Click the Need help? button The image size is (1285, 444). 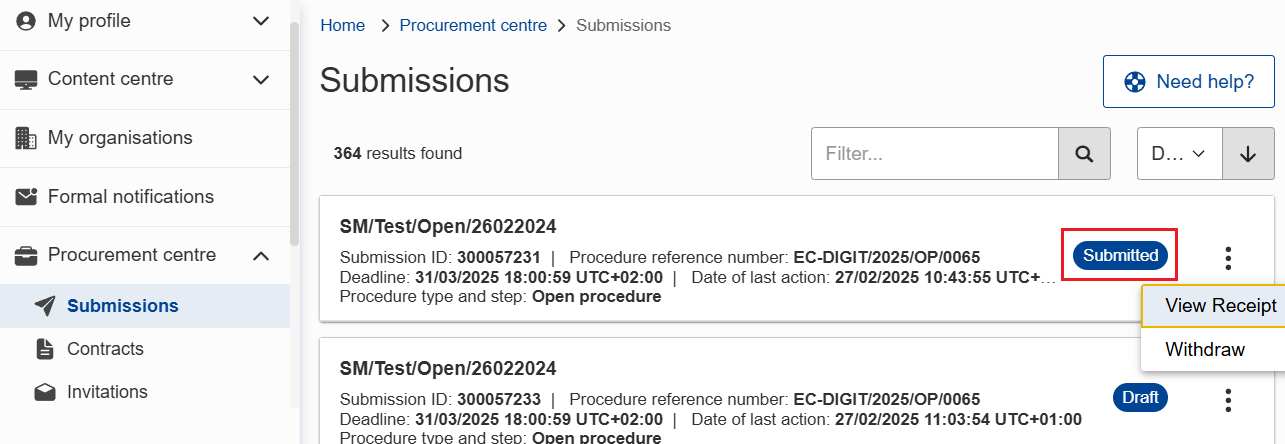[1189, 82]
